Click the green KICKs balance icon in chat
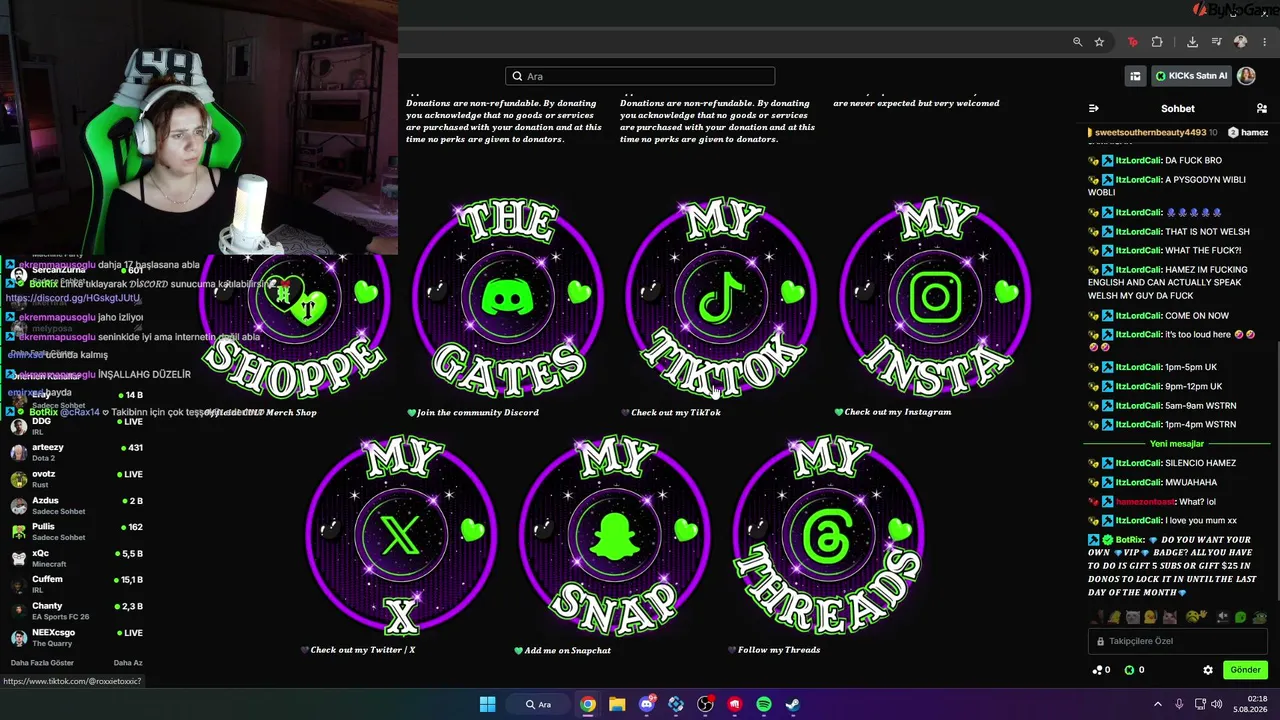Screen dimensions: 1280x720 pos(1130,670)
